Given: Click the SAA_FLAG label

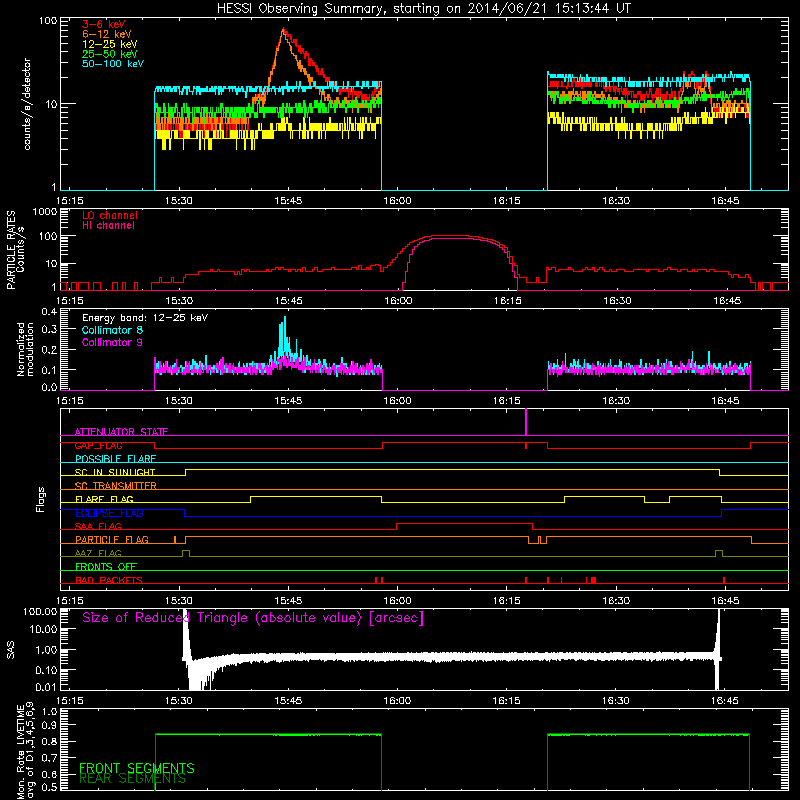Looking at the screenshot, I should click(x=98, y=526).
